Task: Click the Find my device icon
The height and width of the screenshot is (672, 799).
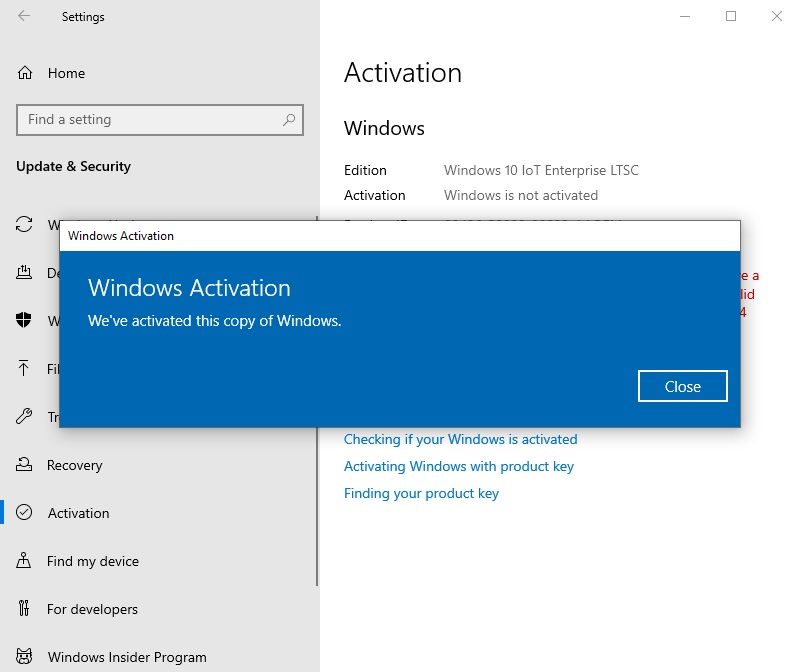Action: point(25,561)
